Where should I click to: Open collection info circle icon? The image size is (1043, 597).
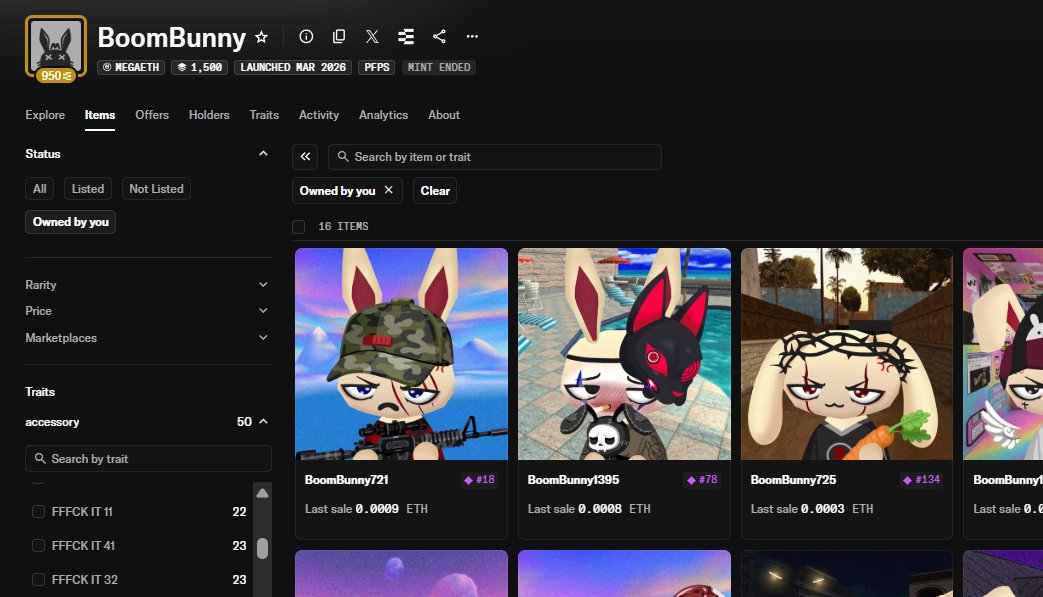coord(306,37)
